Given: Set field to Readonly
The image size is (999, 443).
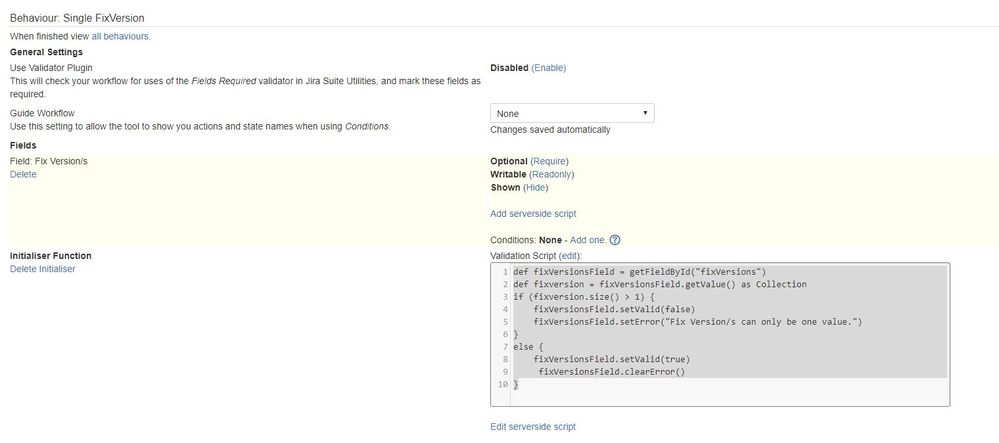Looking at the screenshot, I should tap(552, 174).
